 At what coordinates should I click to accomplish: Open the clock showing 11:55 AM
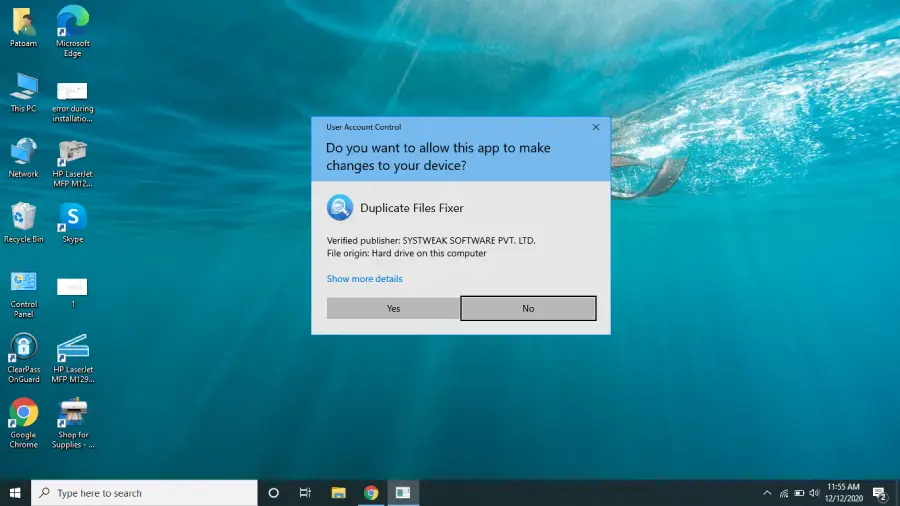click(844, 493)
